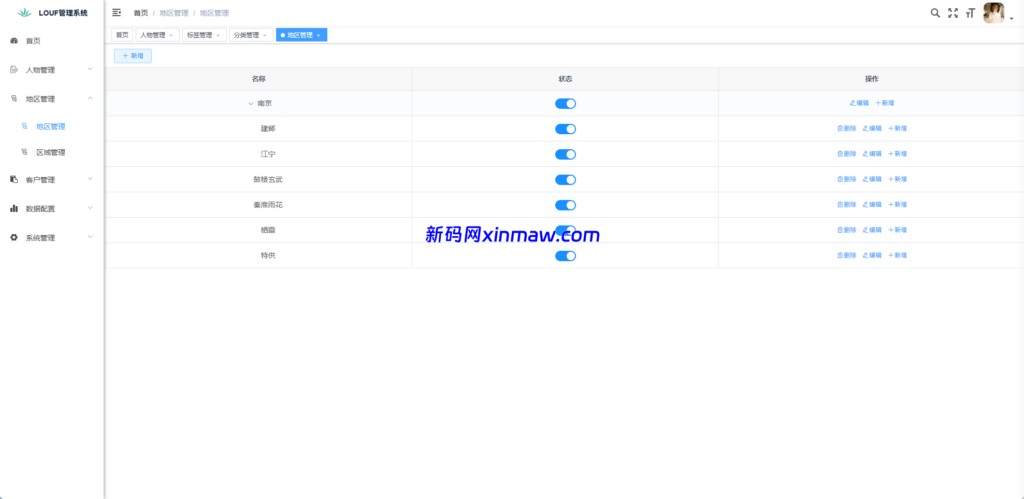Open the font size setting icon

tap(970, 12)
